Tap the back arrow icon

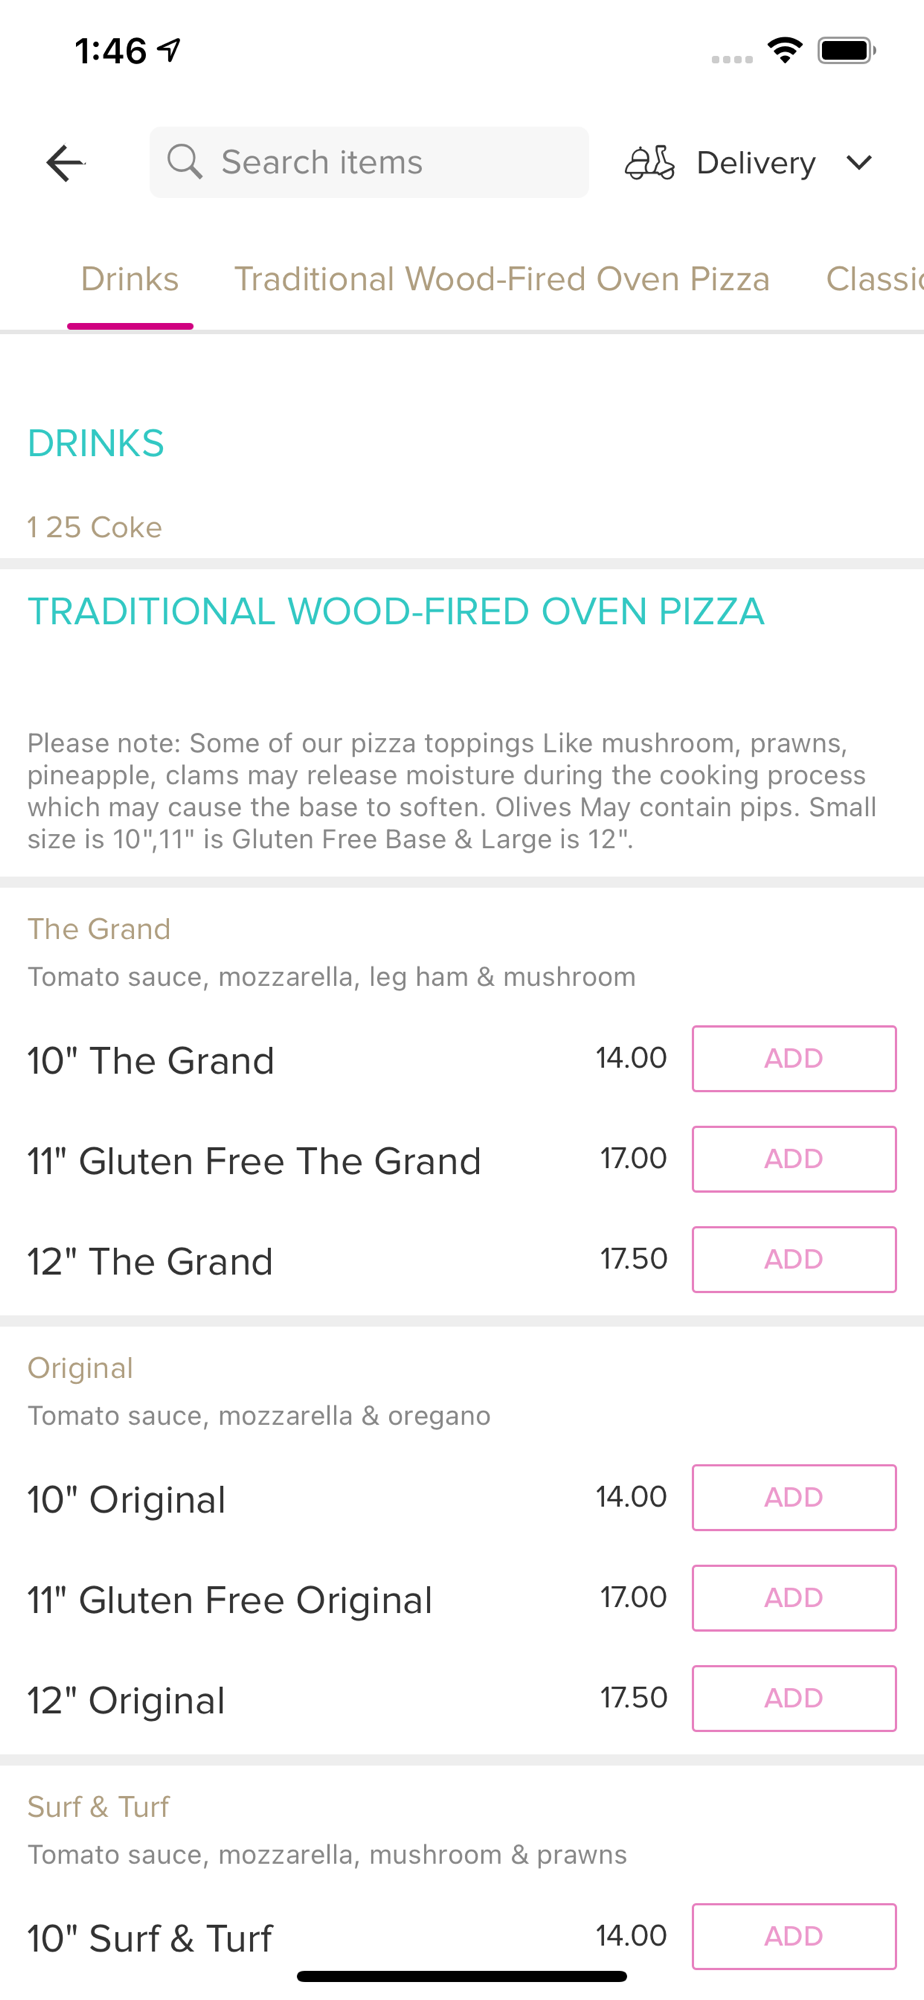(x=65, y=163)
